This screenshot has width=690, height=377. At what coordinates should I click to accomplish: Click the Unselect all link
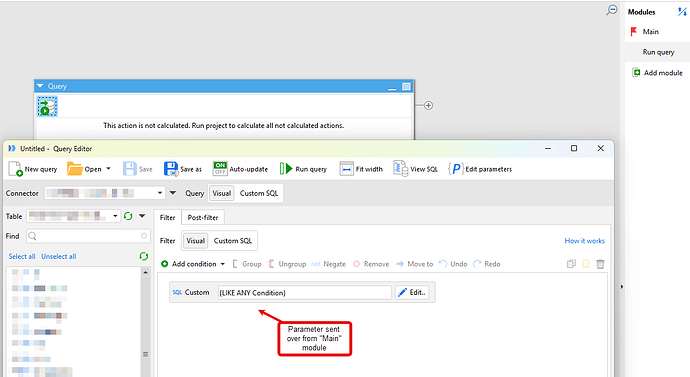[59, 256]
